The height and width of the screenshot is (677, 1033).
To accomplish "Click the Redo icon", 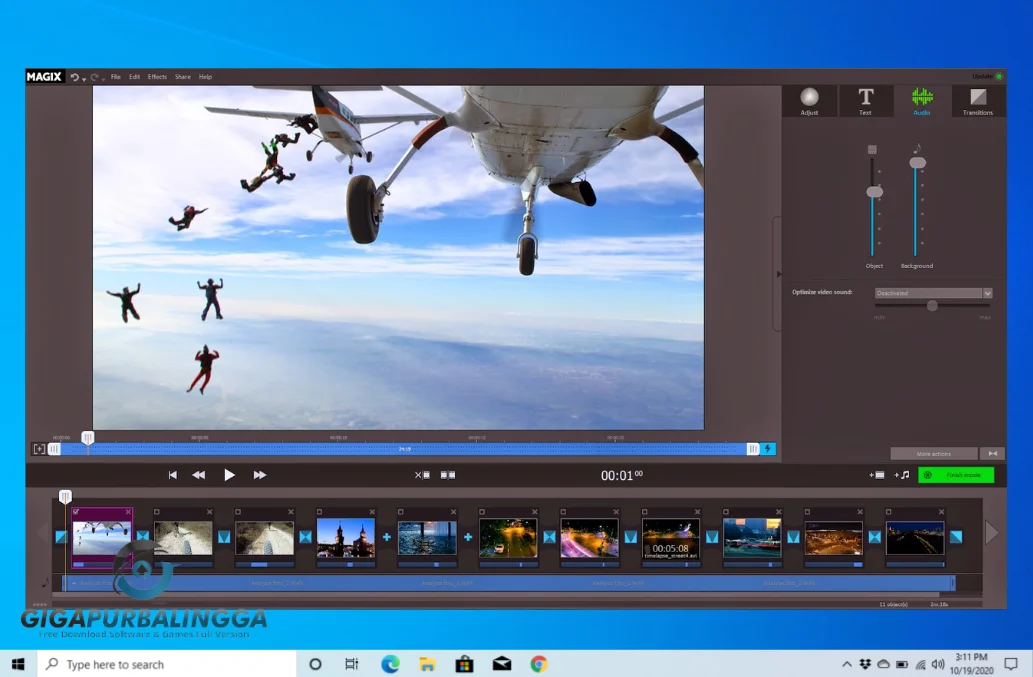I will tap(95, 77).
